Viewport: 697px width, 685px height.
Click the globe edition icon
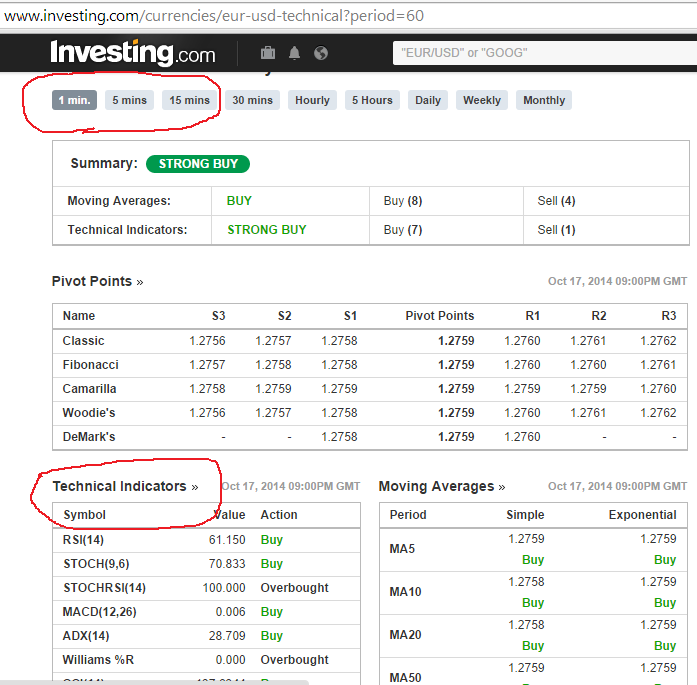(321, 53)
